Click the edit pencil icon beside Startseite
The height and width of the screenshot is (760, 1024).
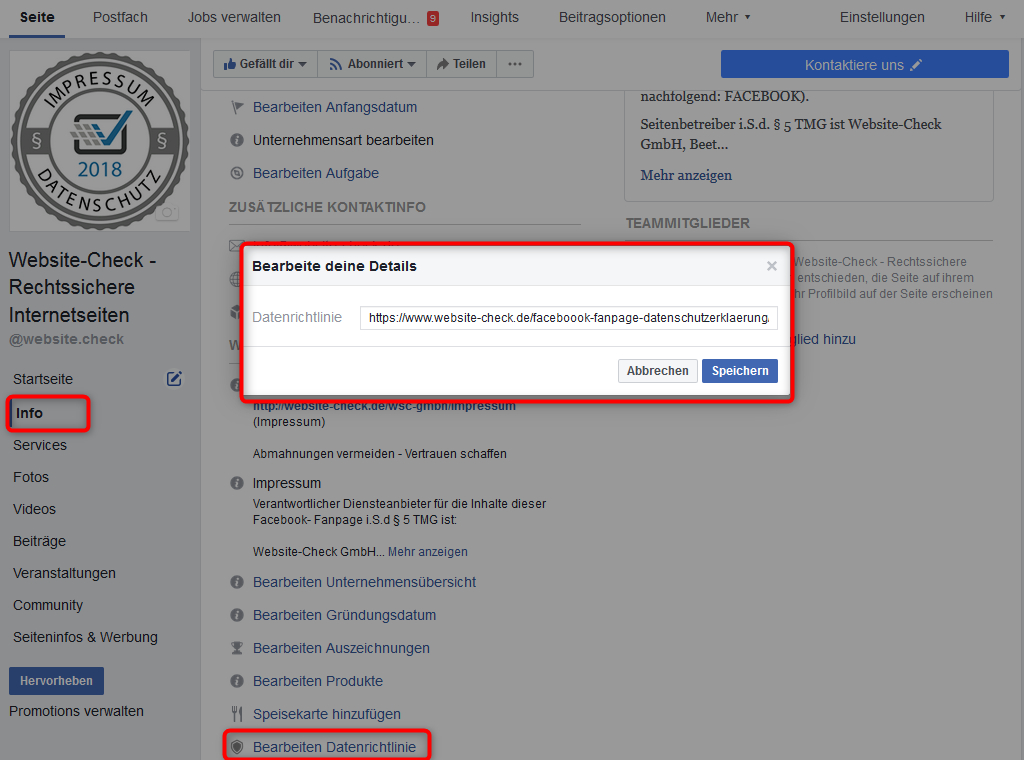174,379
